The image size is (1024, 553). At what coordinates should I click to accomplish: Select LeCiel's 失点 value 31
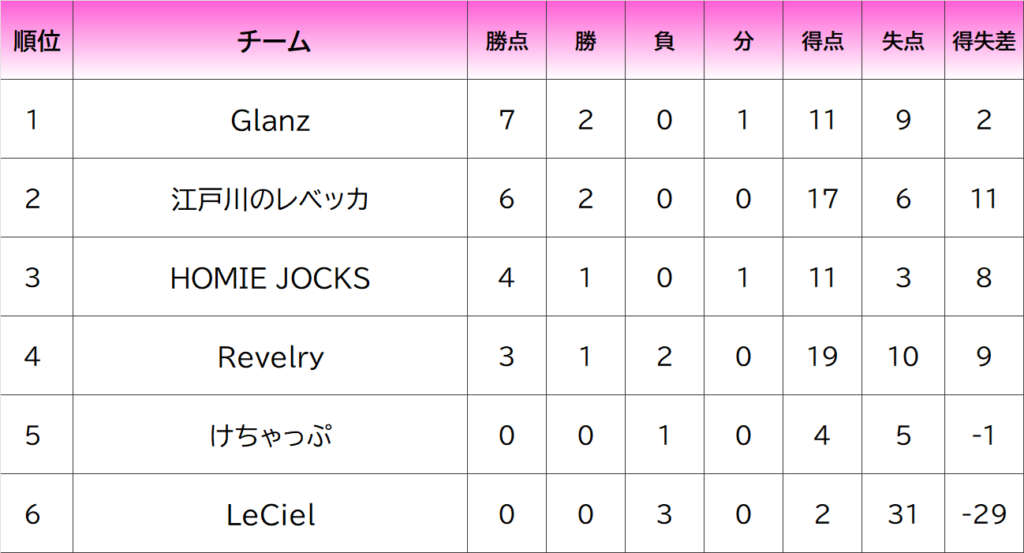(903, 514)
